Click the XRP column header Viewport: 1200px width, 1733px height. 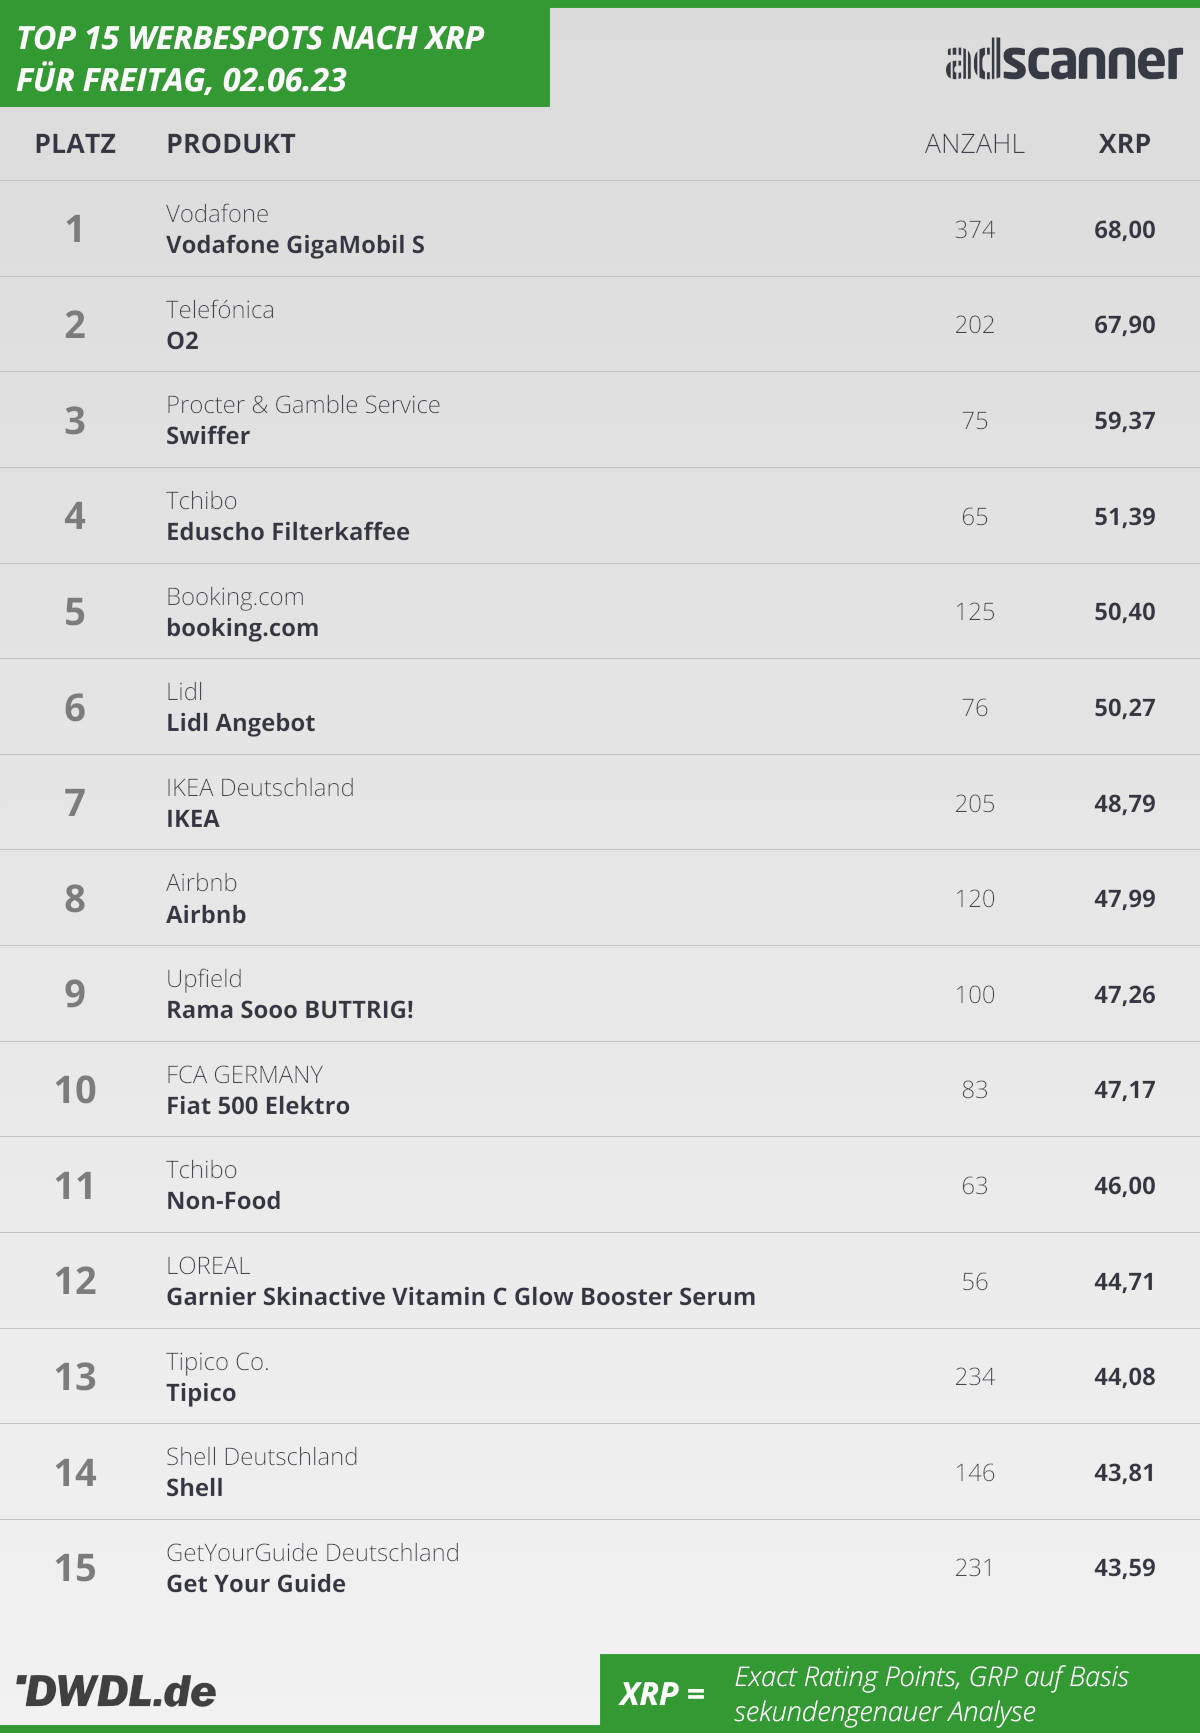pos(1124,144)
